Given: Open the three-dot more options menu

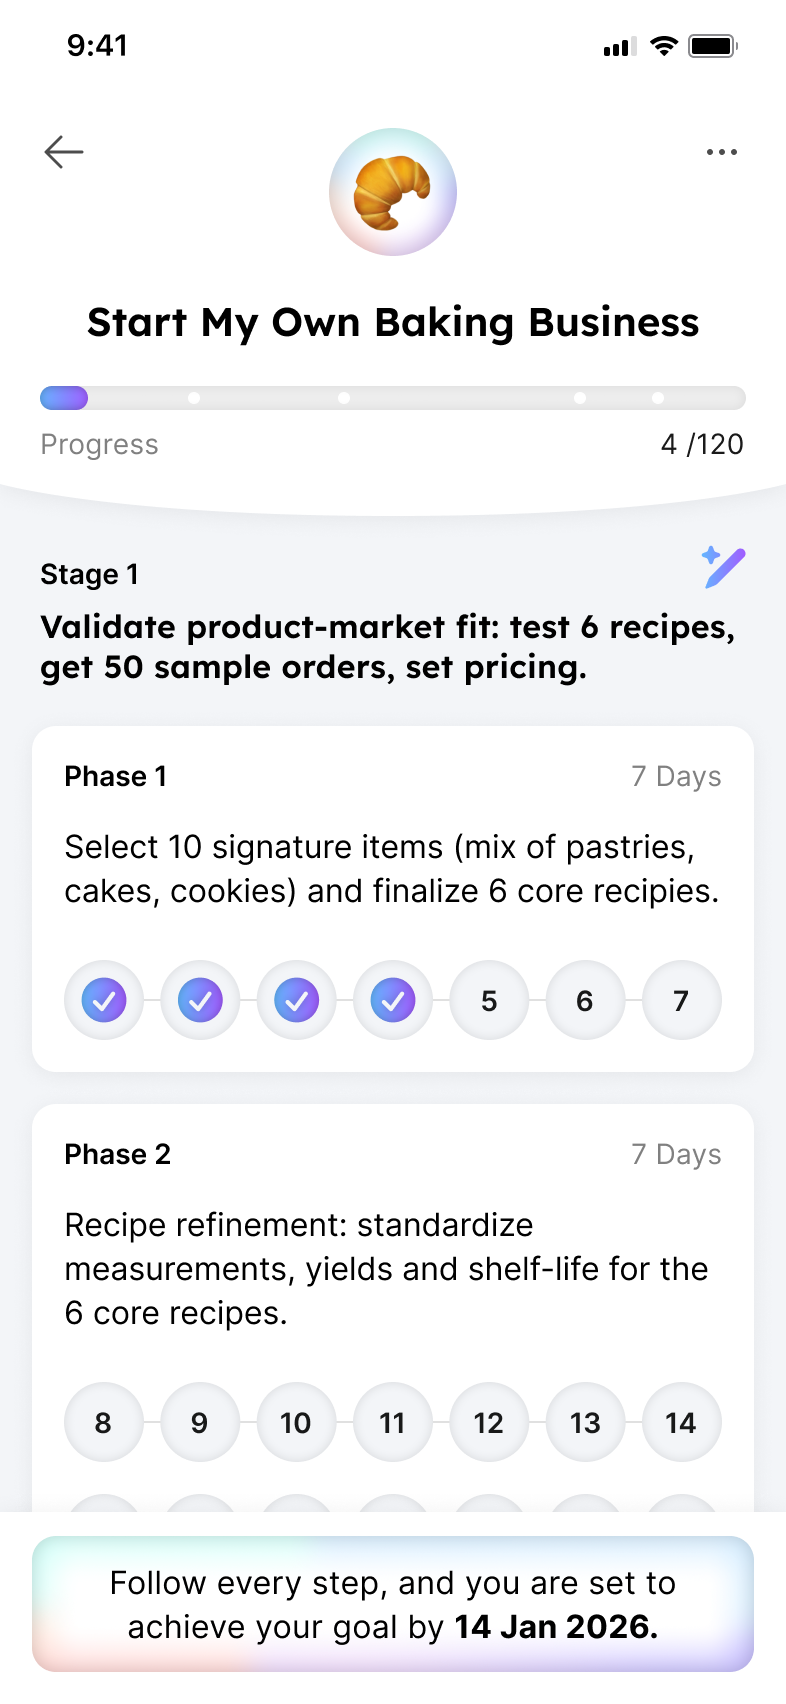Looking at the screenshot, I should pyautogui.click(x=721, y=152).
